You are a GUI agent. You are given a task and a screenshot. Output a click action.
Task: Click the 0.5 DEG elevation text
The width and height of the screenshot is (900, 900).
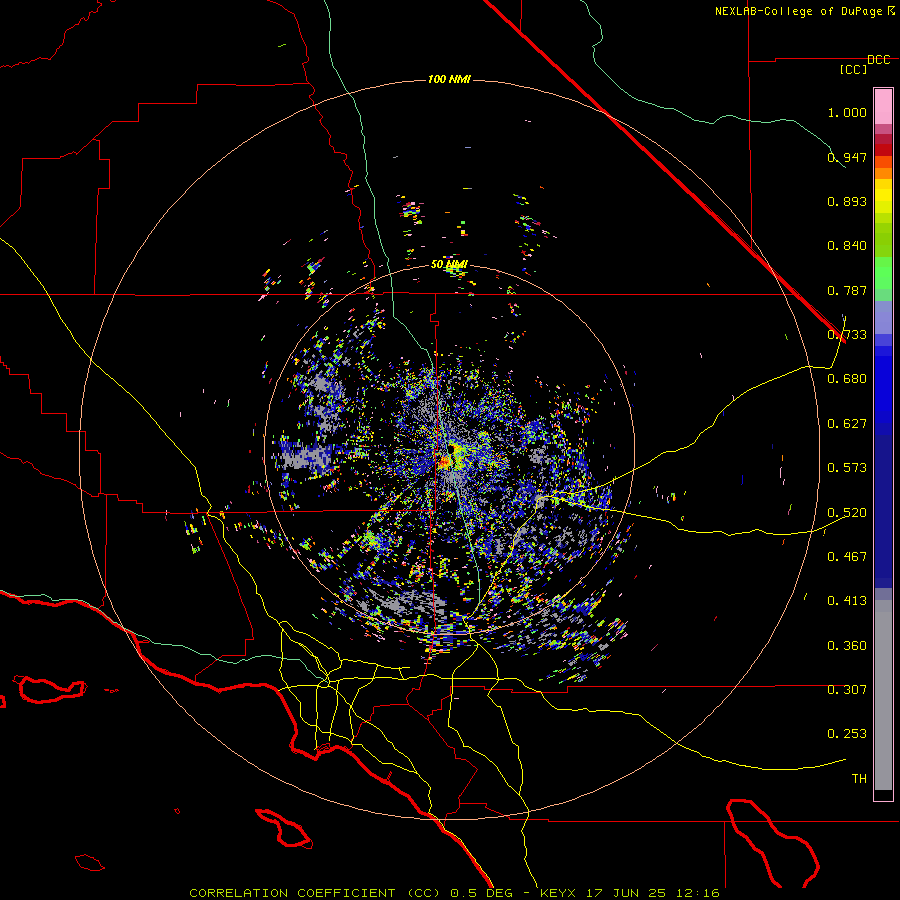482,893
